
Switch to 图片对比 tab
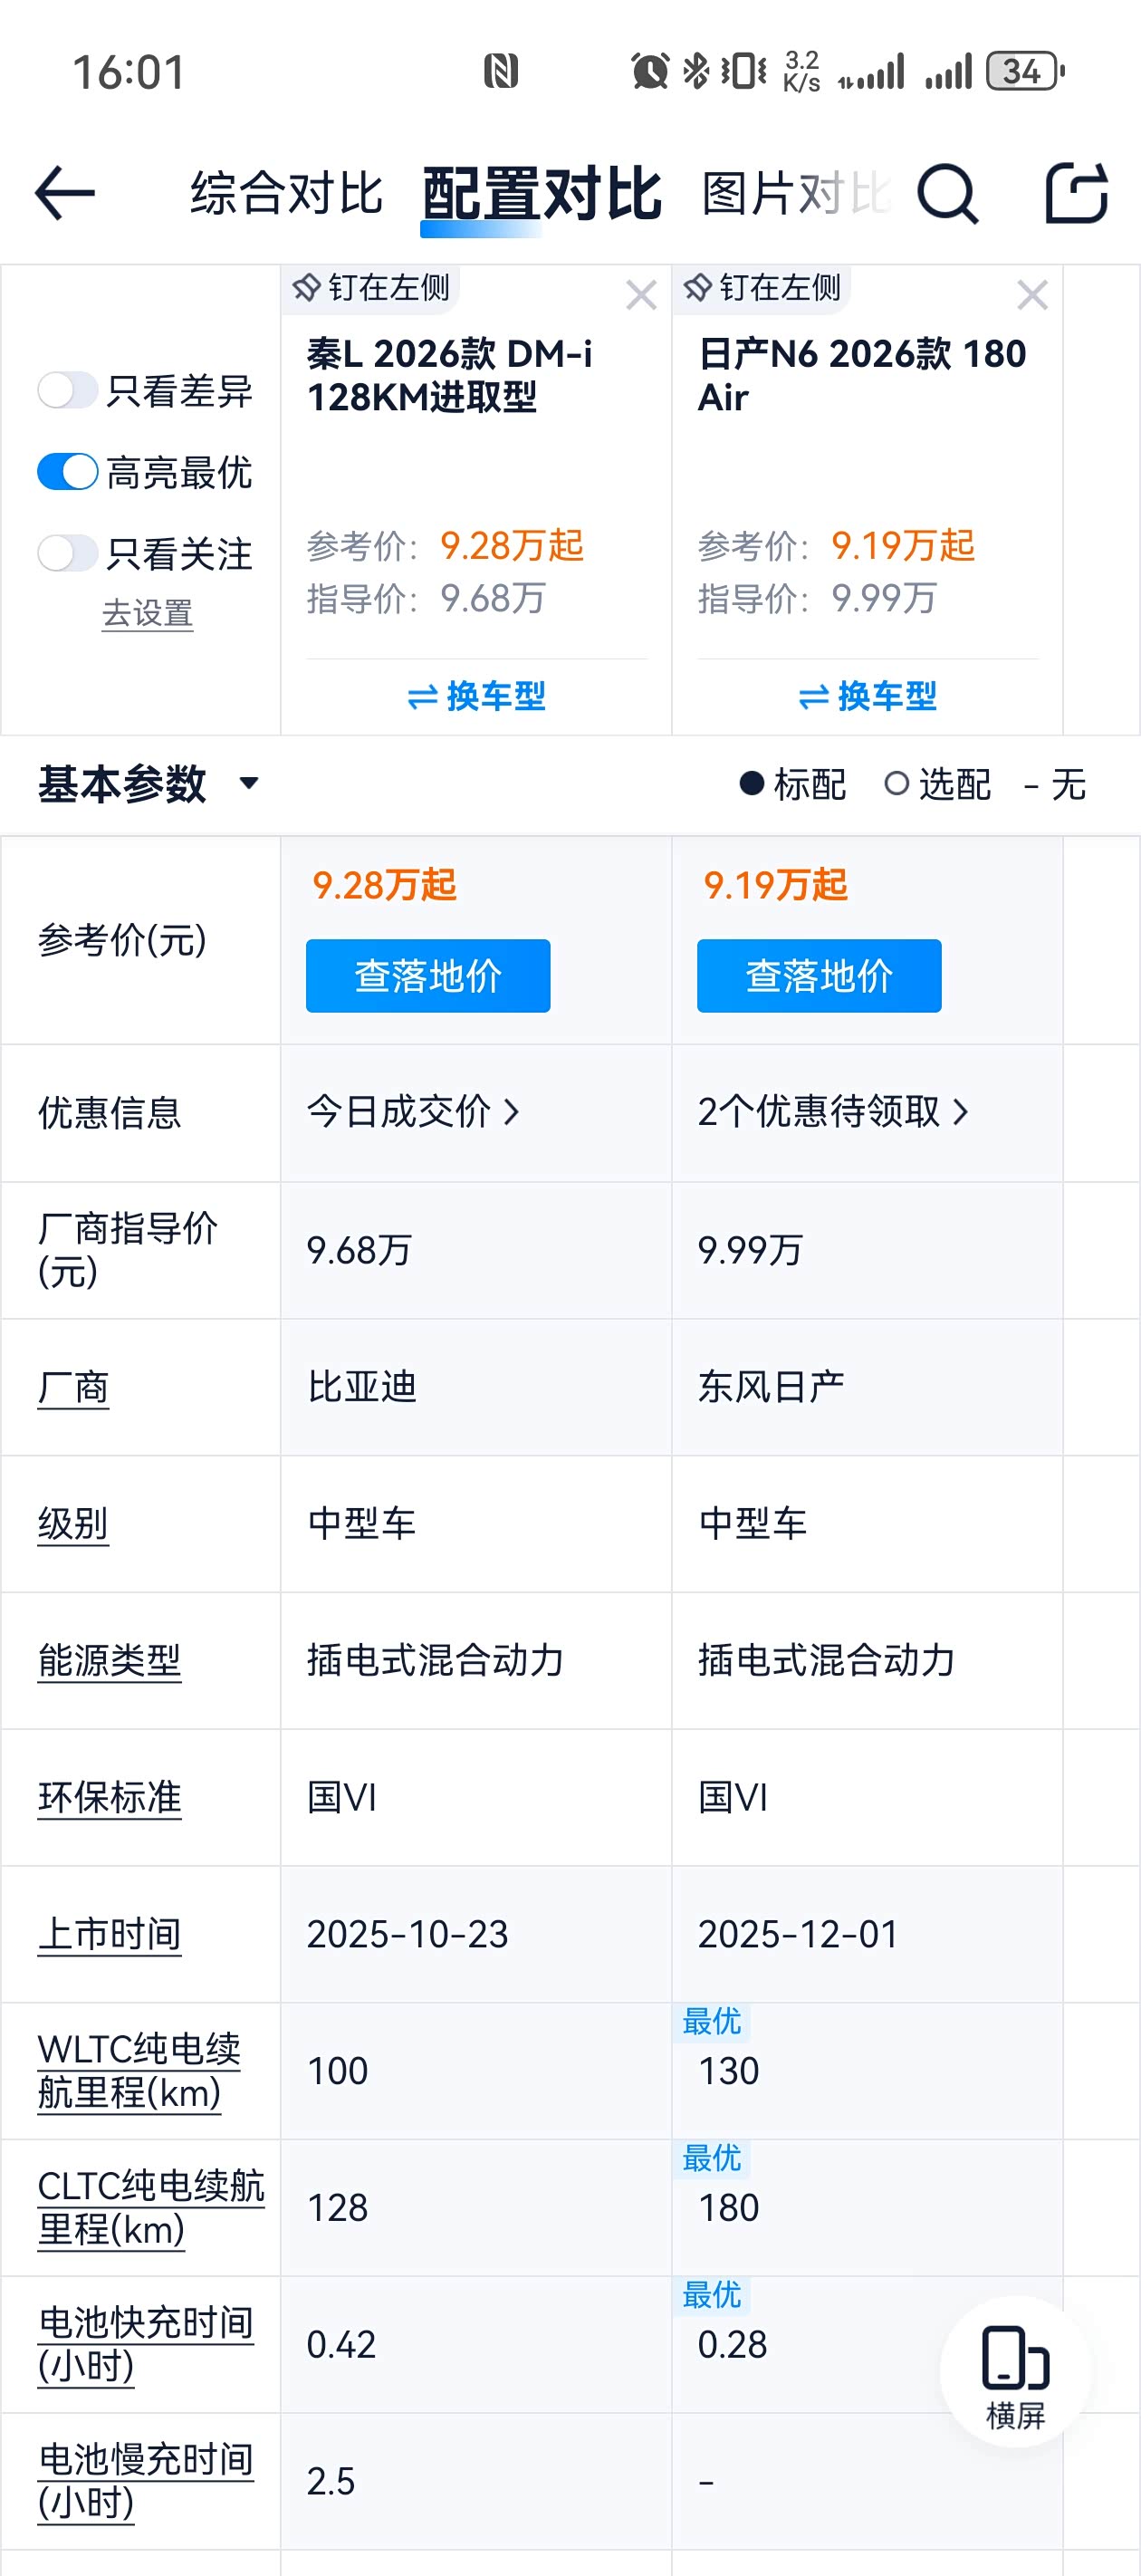coord(793,193)
